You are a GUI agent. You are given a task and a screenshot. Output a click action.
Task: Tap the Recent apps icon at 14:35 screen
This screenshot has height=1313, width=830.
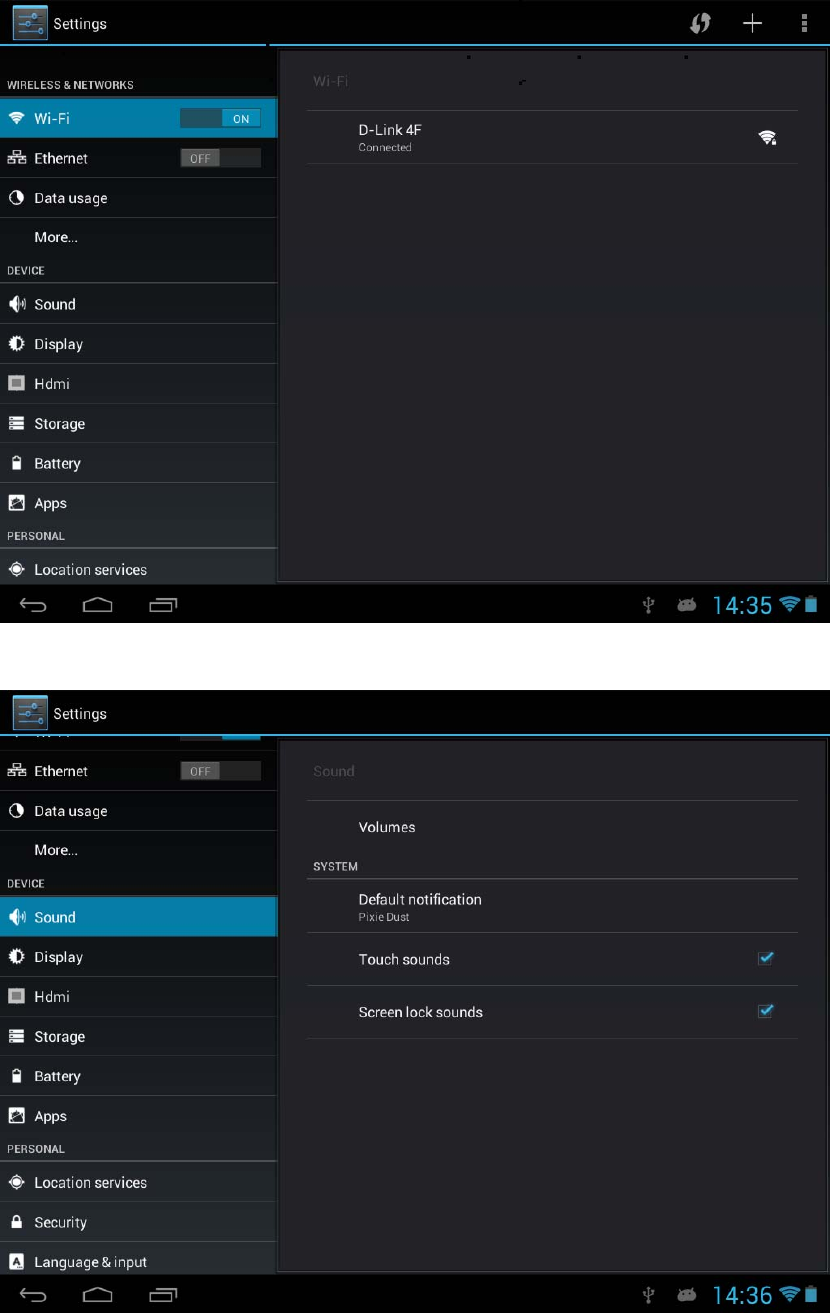tap(163, 605)
